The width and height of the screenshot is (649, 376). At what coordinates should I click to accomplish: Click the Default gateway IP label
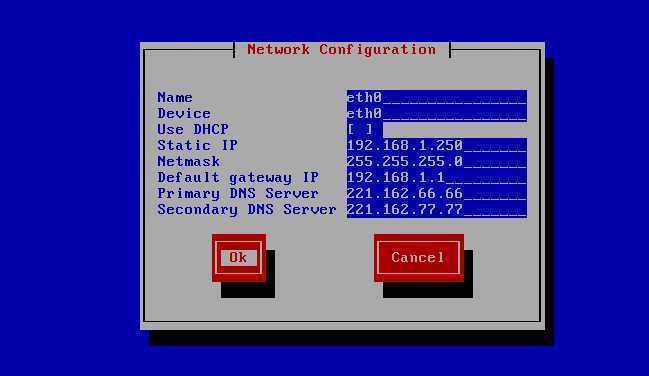[238, 178]
